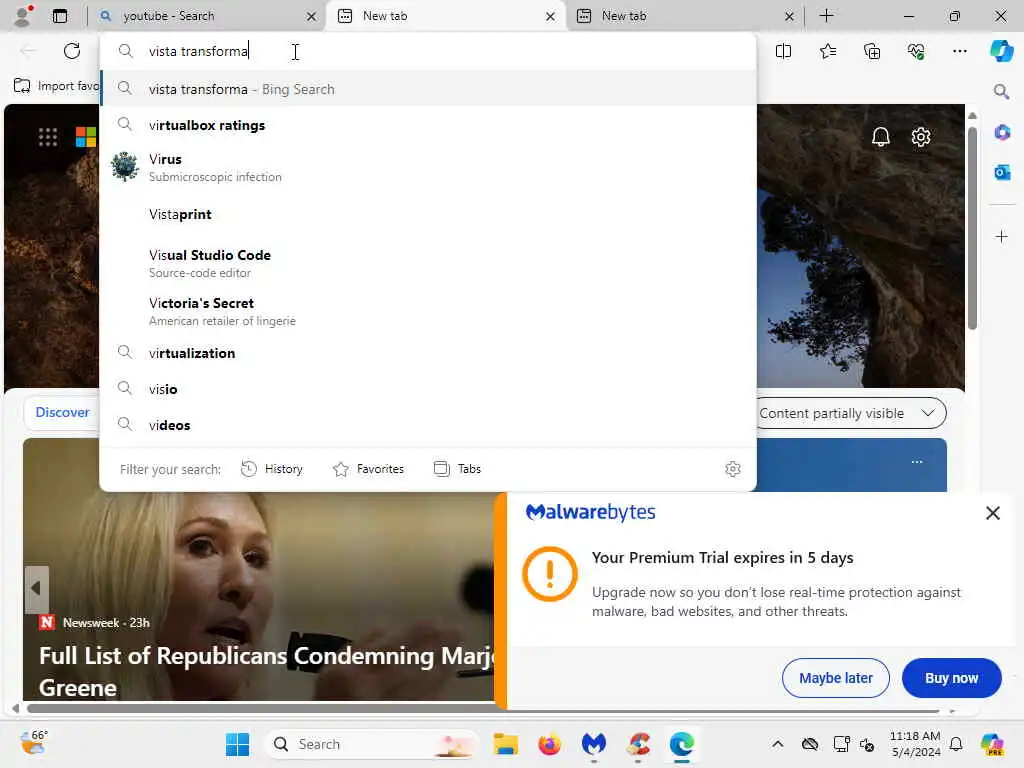The height and width of the screenshot is (768, 1024).
Task: Click Maybe later in Malwarebytes popup
Action: (835, 678)
